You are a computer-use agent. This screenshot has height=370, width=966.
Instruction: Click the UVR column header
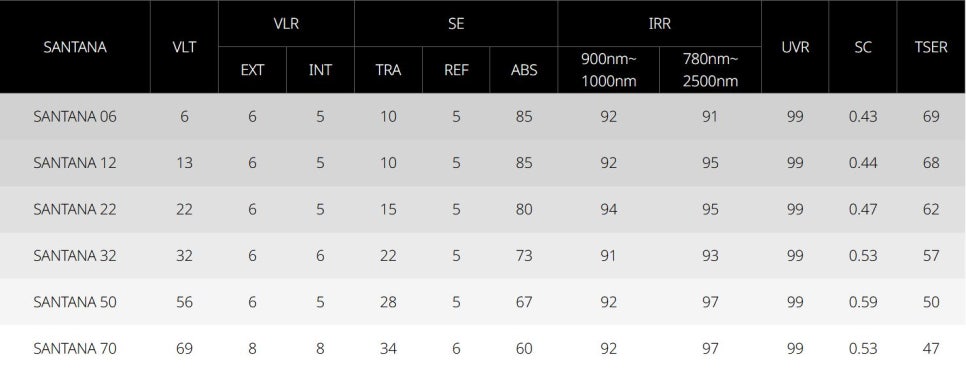tap(795, 47)
